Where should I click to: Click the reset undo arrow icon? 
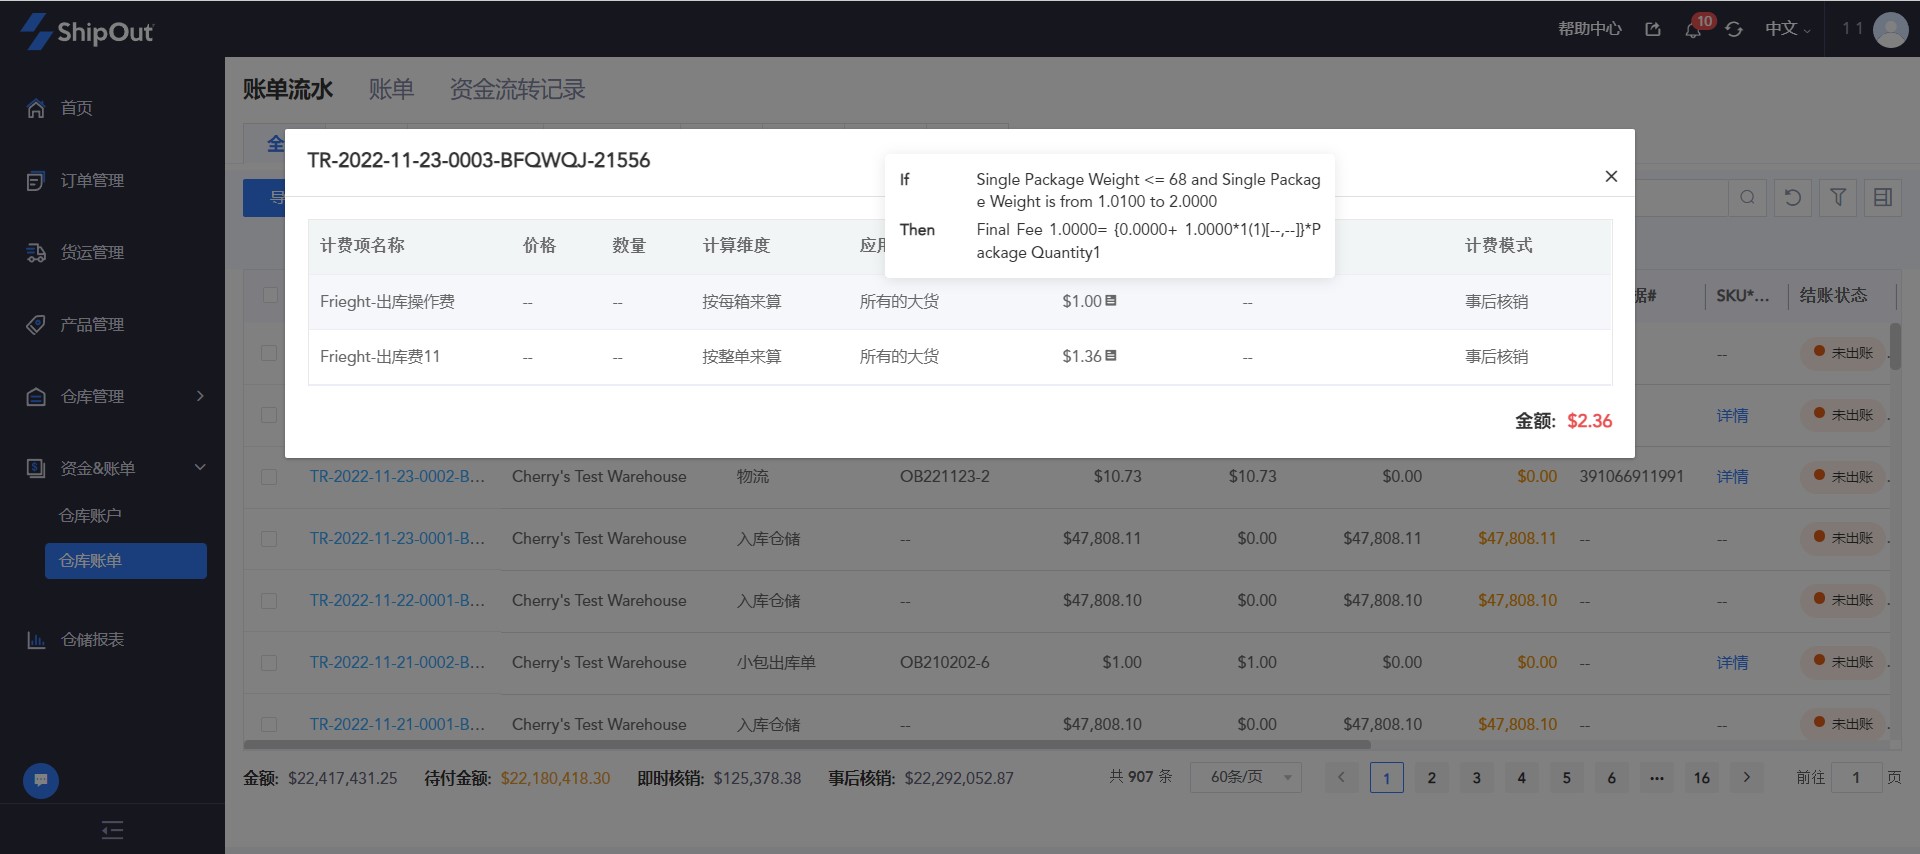pyautogui.click(x=1793, y=197)
